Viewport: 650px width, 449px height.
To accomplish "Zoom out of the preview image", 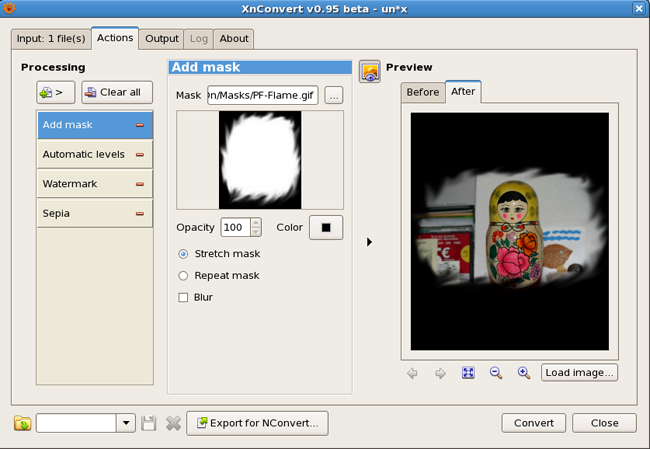I will click(x=496, y=373).
